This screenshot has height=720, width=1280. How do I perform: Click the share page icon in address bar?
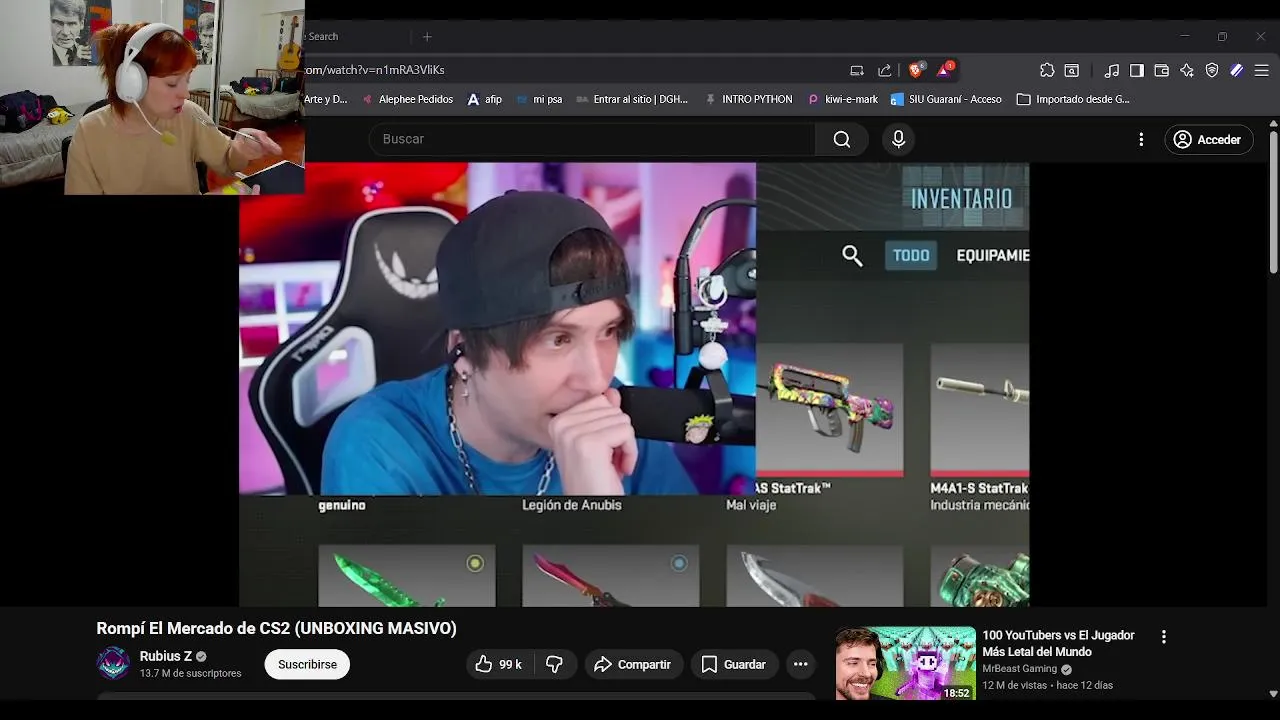[885, 70]
